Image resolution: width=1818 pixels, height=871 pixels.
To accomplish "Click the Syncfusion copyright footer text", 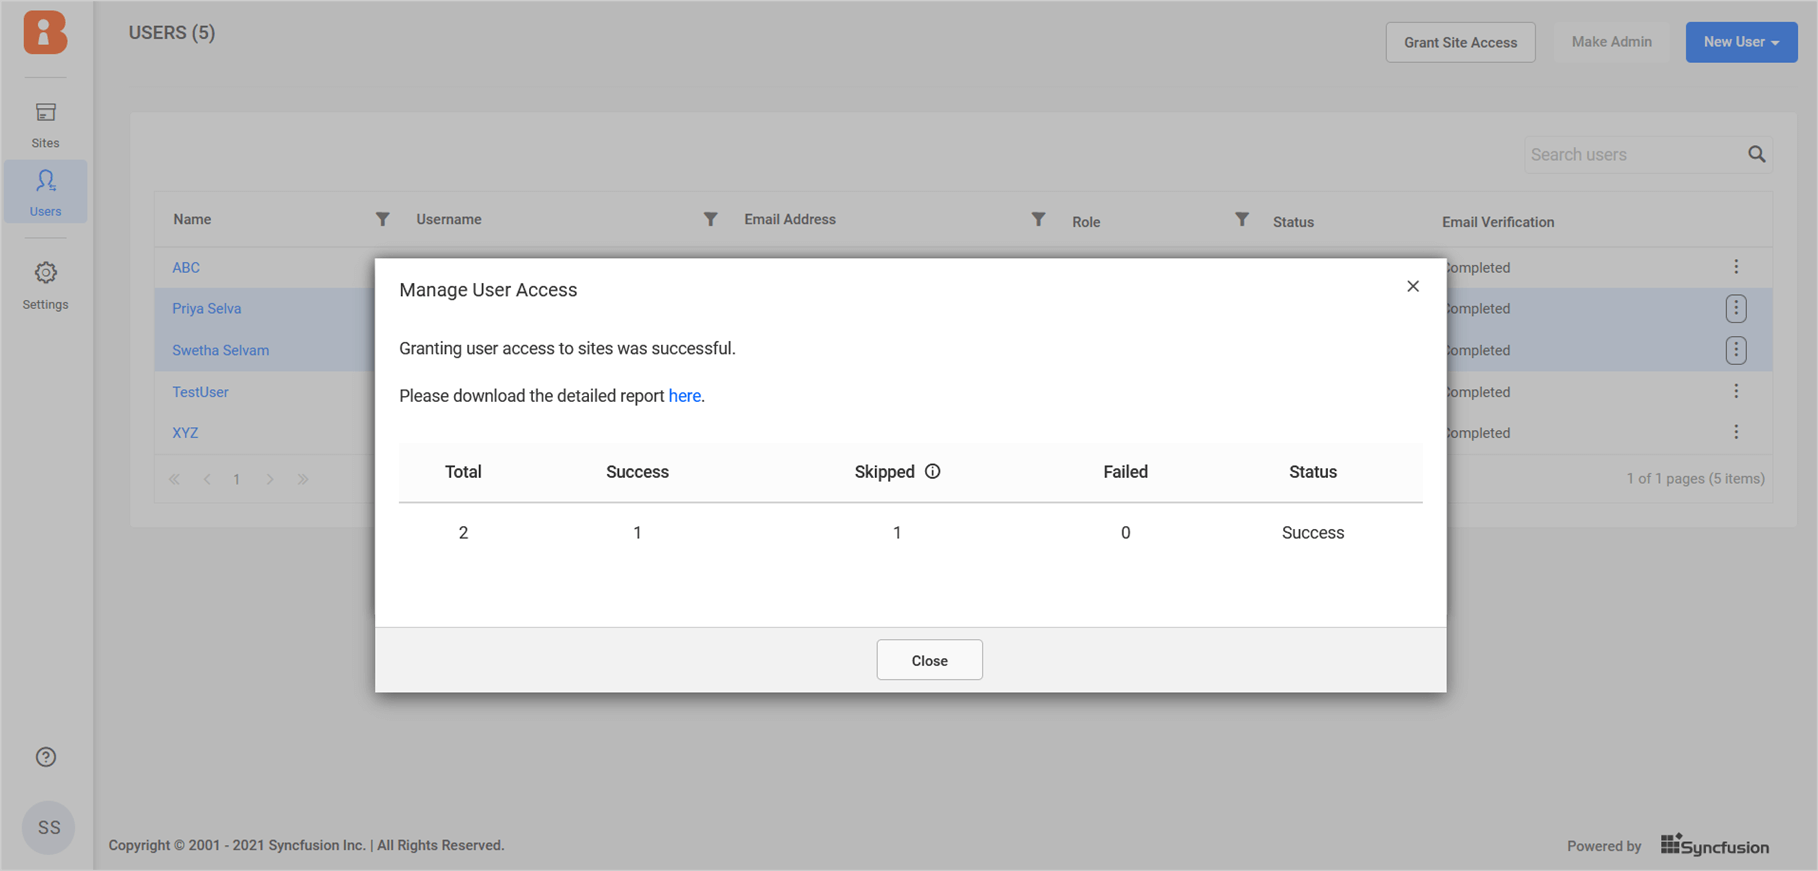I will click(x=306, y=845).
